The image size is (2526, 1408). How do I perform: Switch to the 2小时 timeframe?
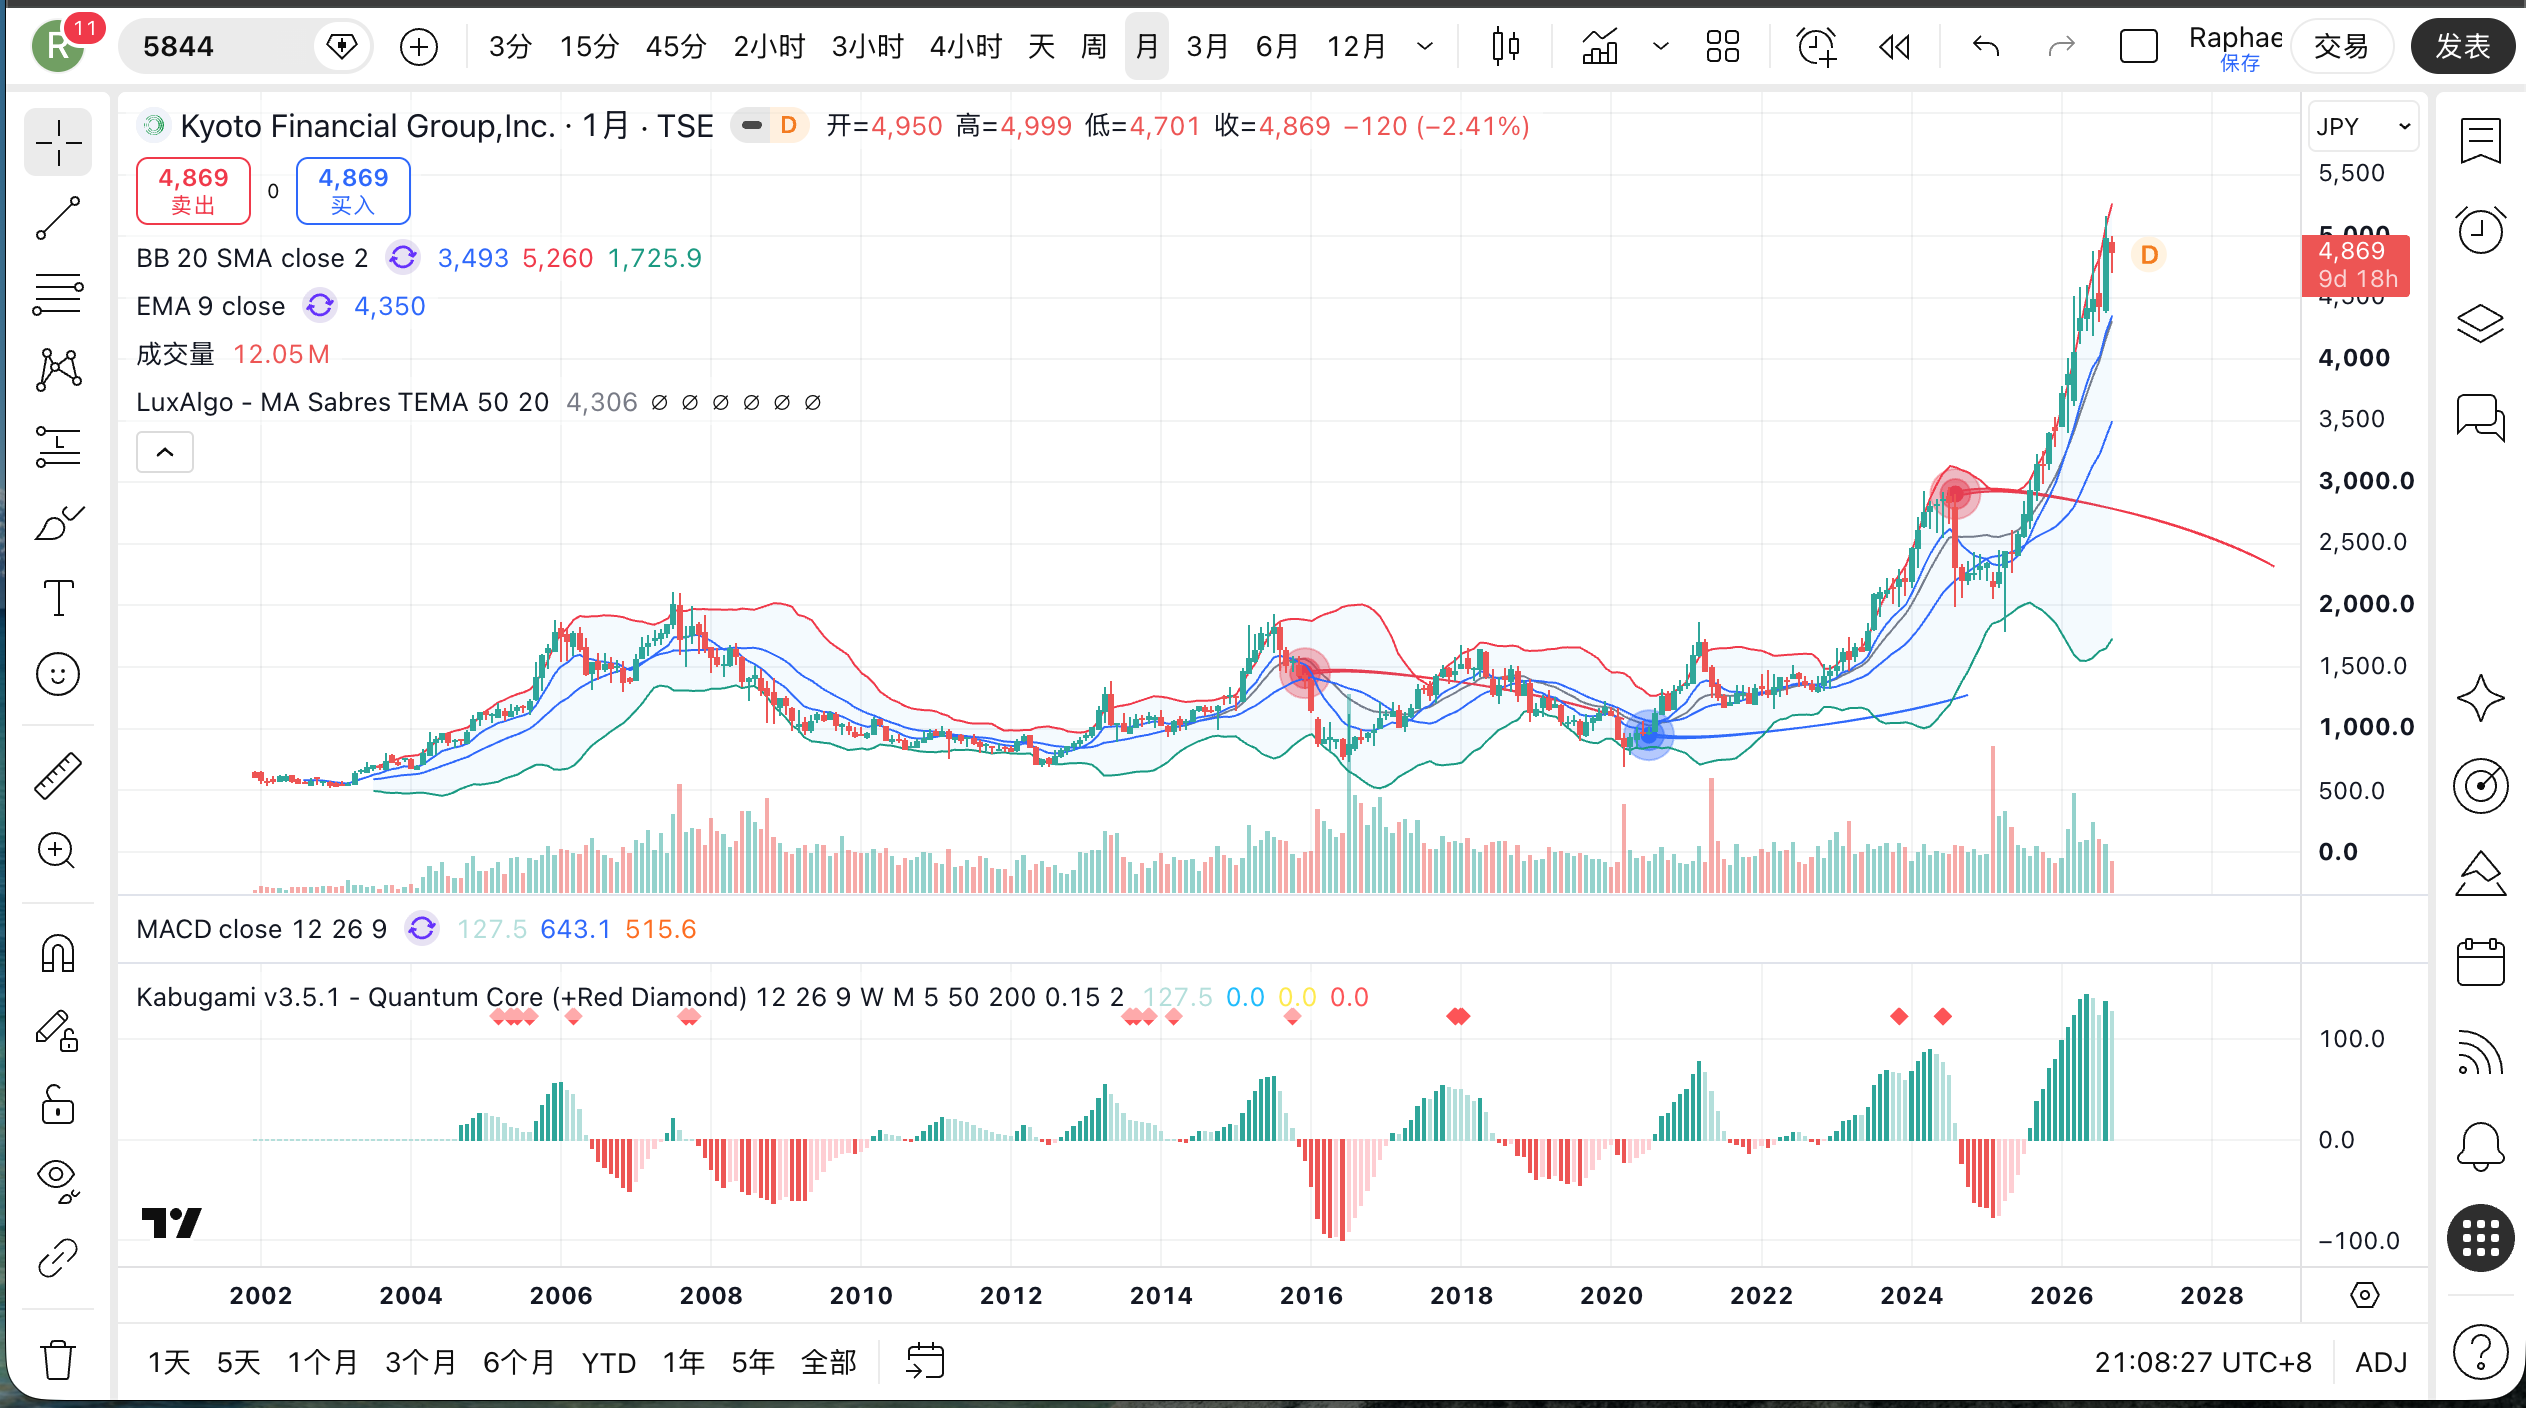tap(769, 46)
